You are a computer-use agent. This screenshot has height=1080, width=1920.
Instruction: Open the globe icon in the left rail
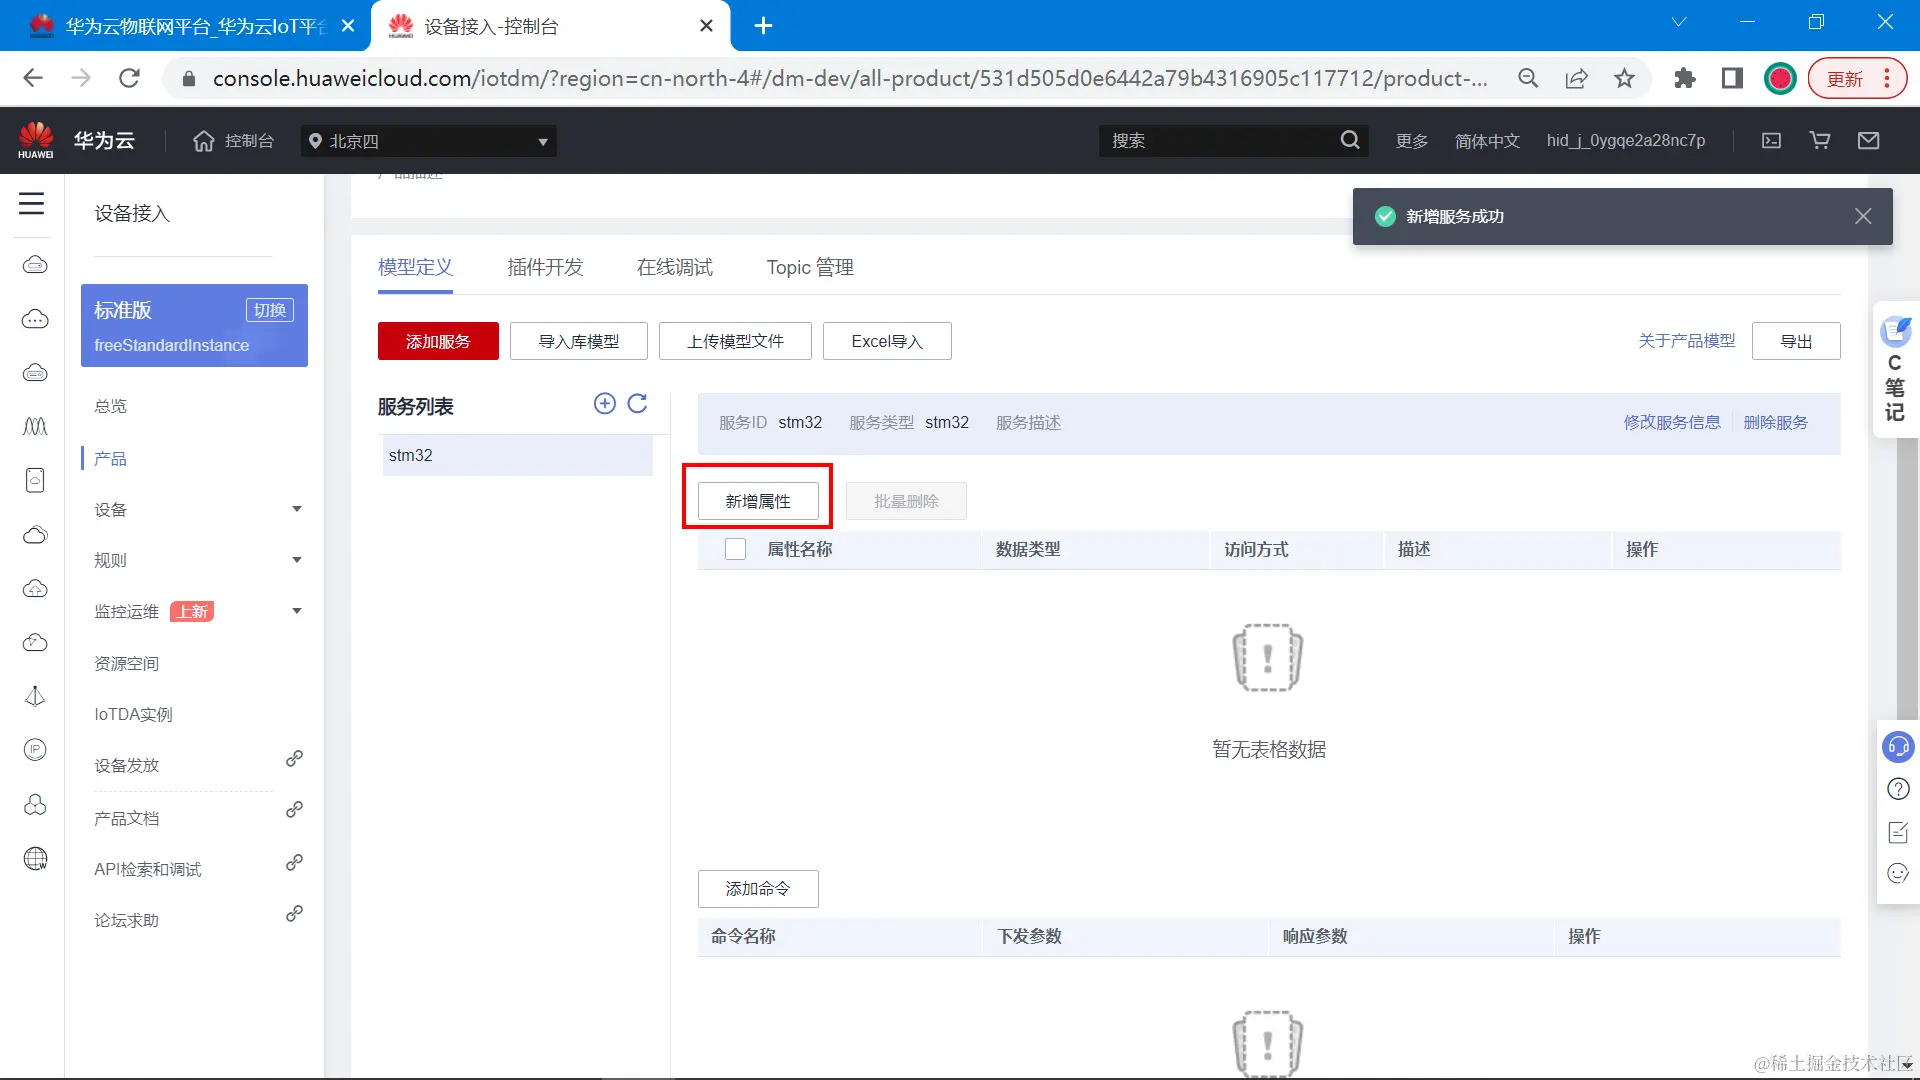[x=35, y=858]
